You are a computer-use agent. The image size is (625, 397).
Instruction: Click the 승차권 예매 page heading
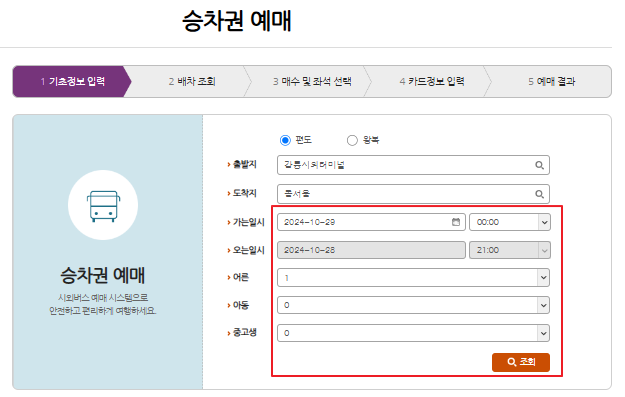(x=237, y=21)
